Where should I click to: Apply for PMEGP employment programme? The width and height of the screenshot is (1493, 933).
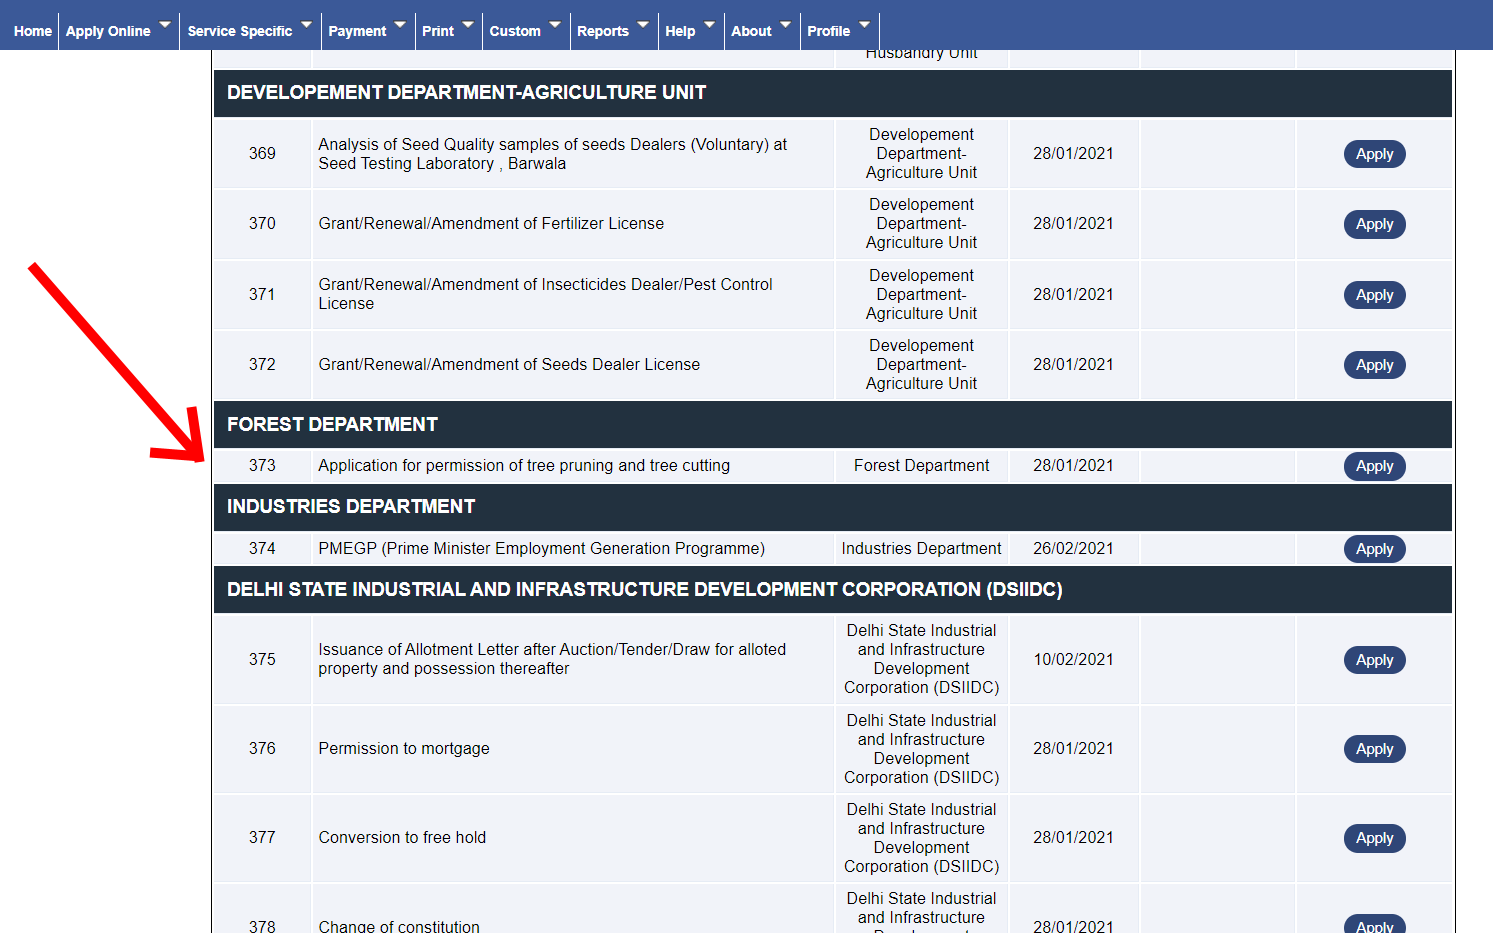tap(1374, 549)
